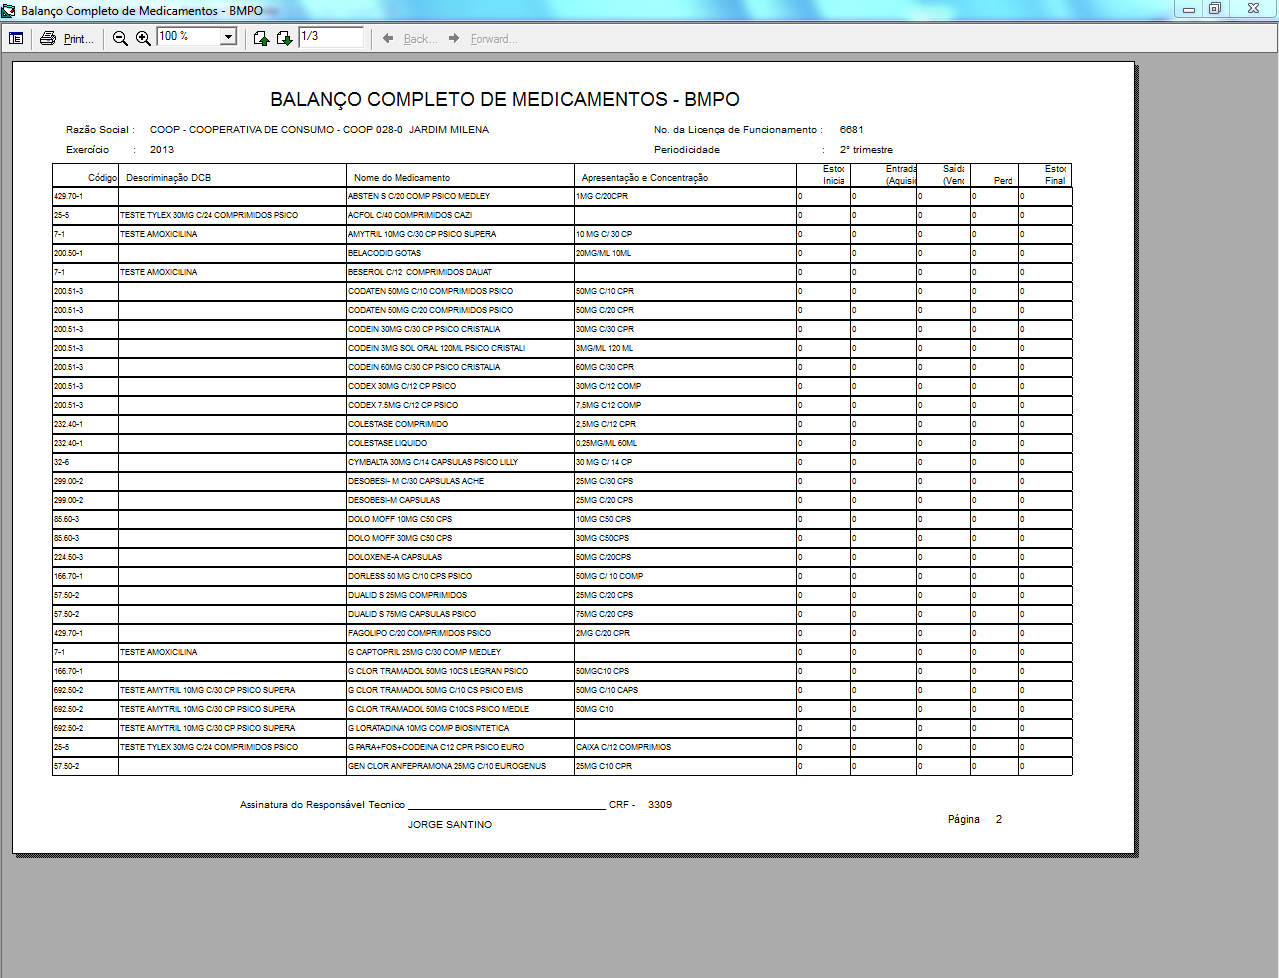Minimize the Balanço Completo window
Viewport: 1279px width, 978px height.
point(1189,9)
